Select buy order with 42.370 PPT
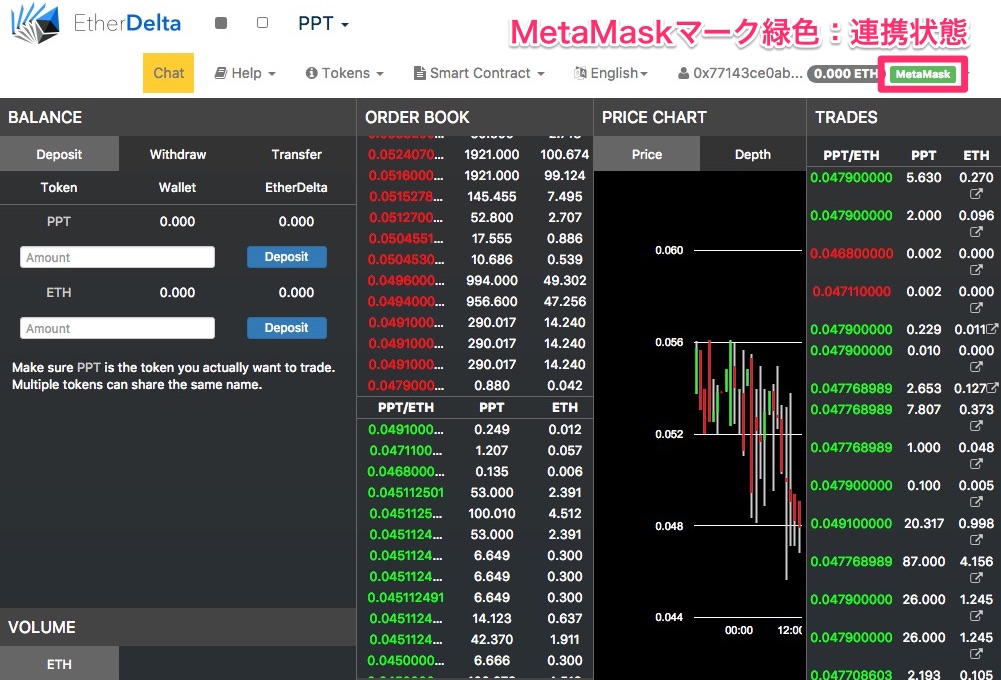 [475, 640]
